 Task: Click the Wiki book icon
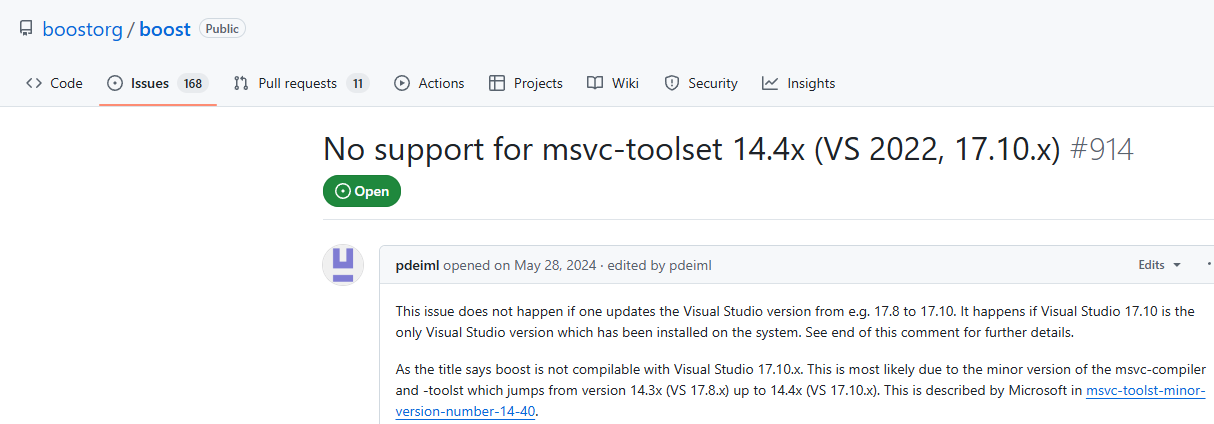(x=595, y=83)
